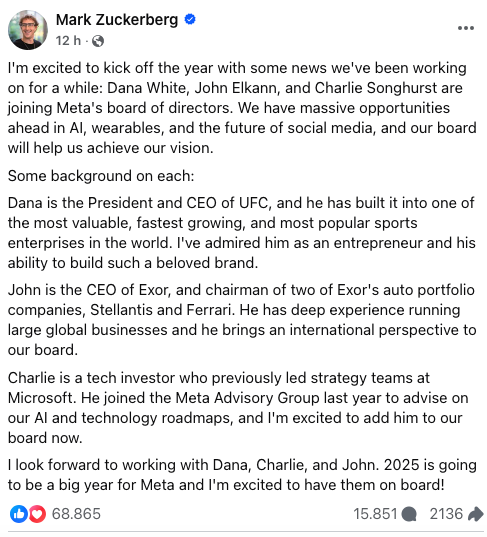Open Mark Zuckerberg's profile picture
487x537 pixels.
[28, 30]
